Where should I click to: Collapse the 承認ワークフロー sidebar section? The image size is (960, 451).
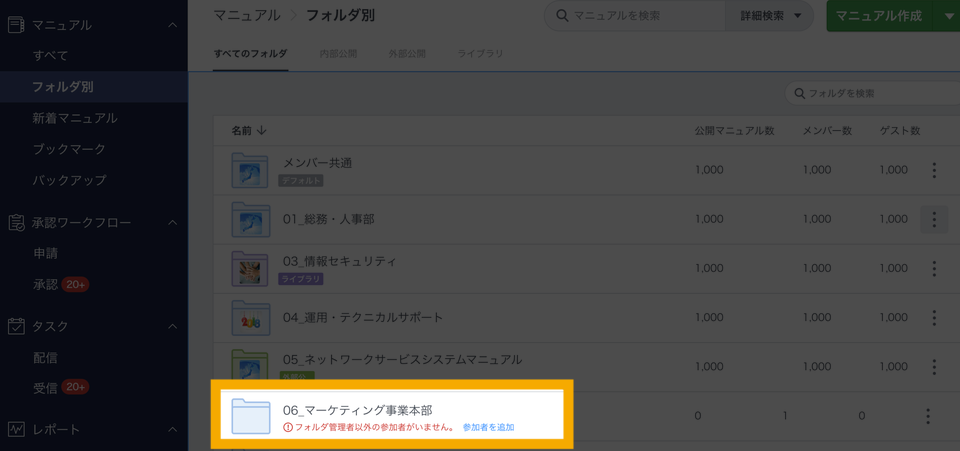[x=172, y=223]
